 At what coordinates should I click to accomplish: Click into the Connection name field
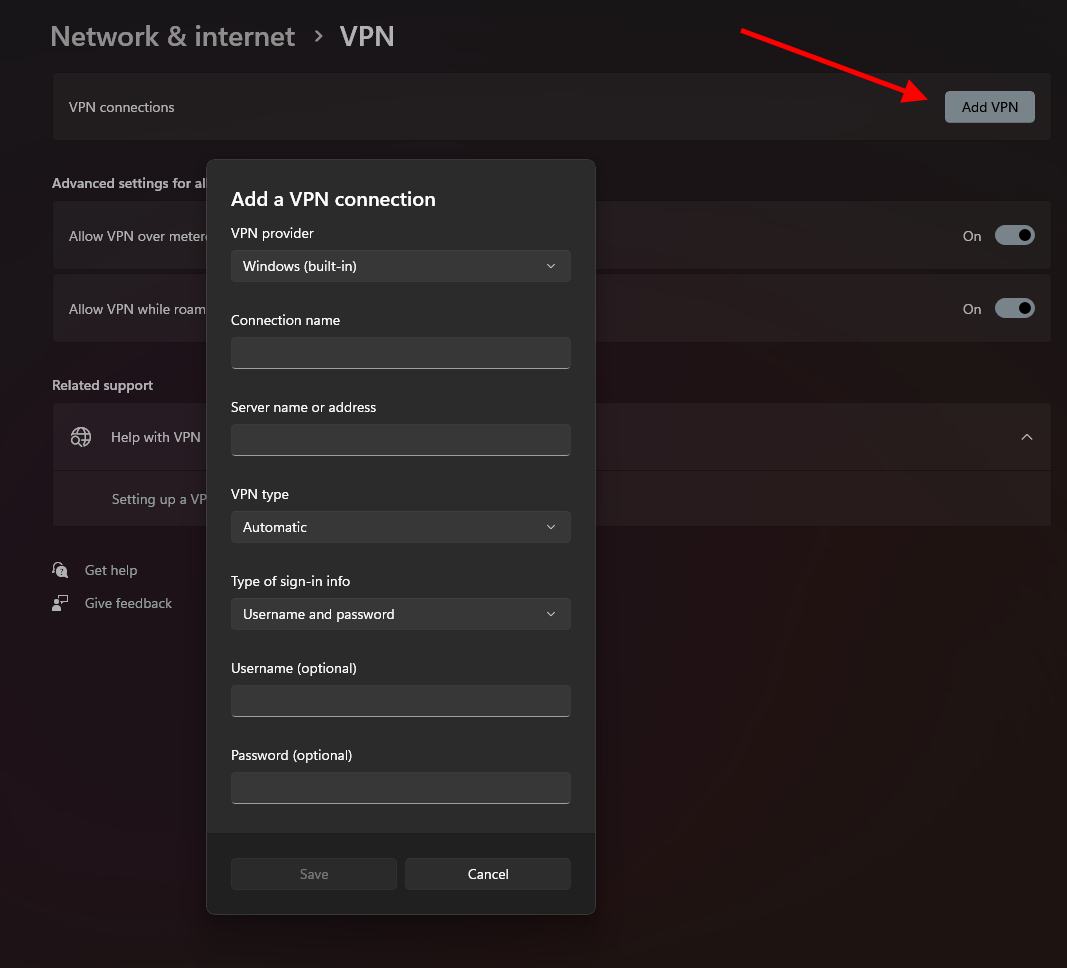coord(400,353)
